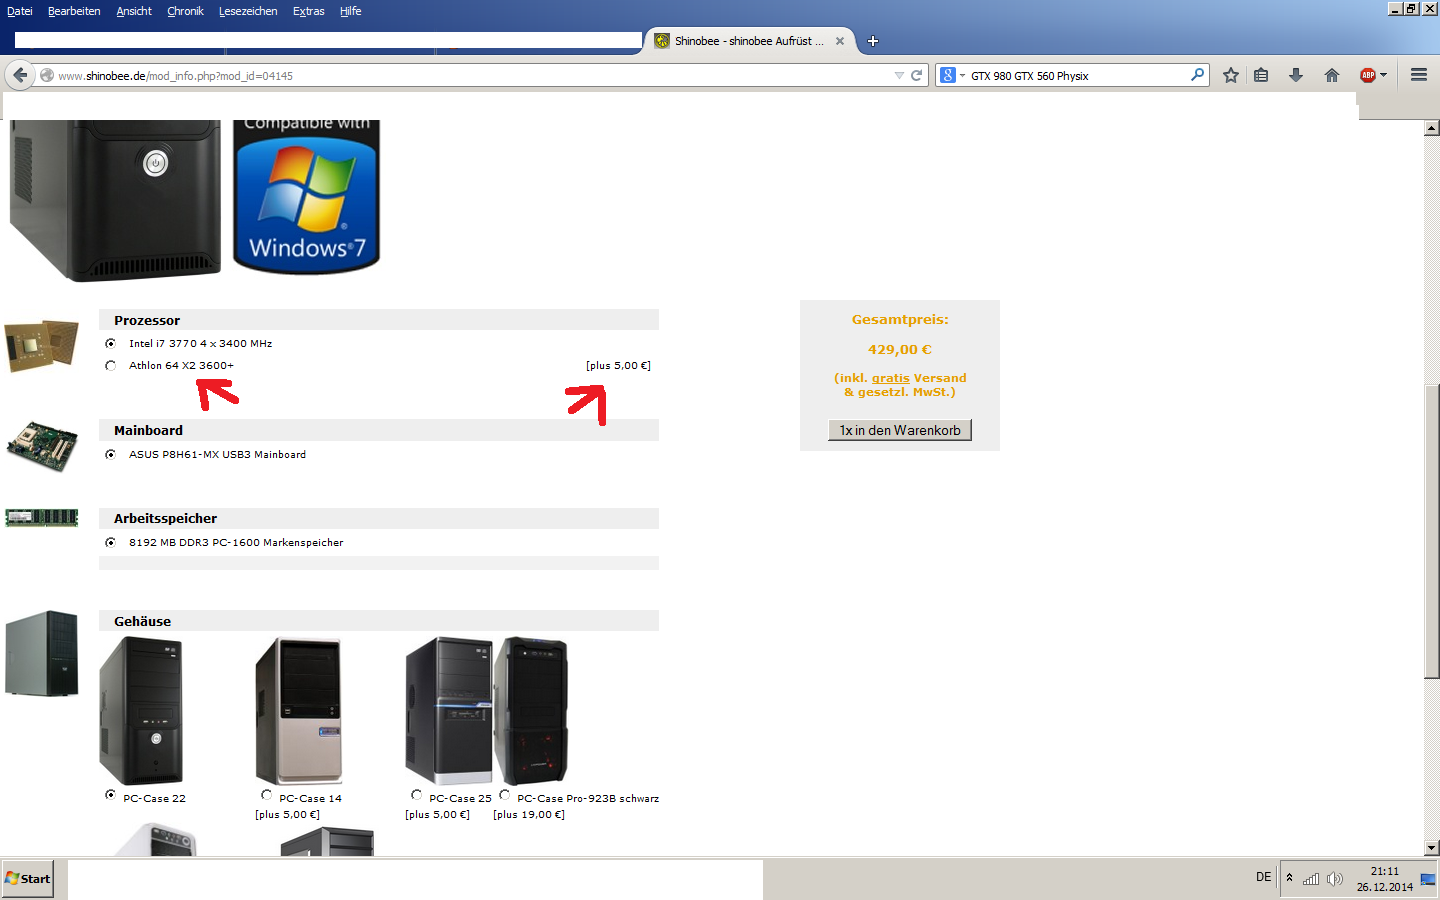Open the Bearbeiten menu
1440x900 pixels.
pyautogui.click(x=74, y=11)
